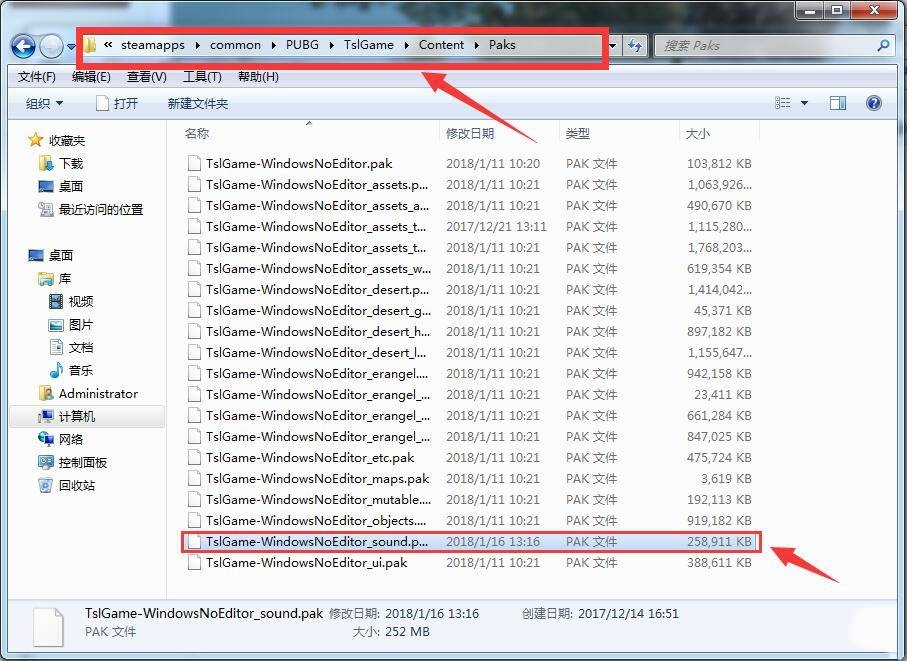This screenshot has width=907, height=661.
Task: Open the 编辑(E) menu
Action: pyautogui.click(x=91, y=76)
